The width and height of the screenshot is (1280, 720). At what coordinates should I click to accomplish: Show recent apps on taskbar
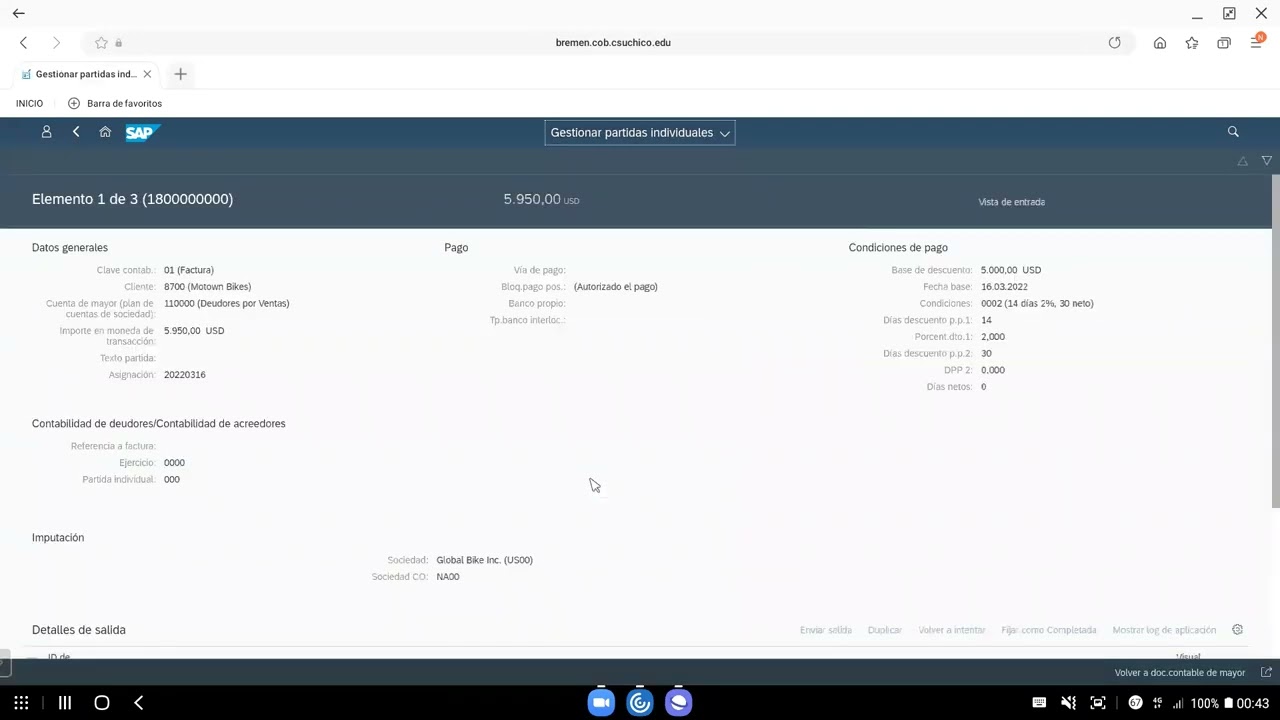(x=65, y=703)
